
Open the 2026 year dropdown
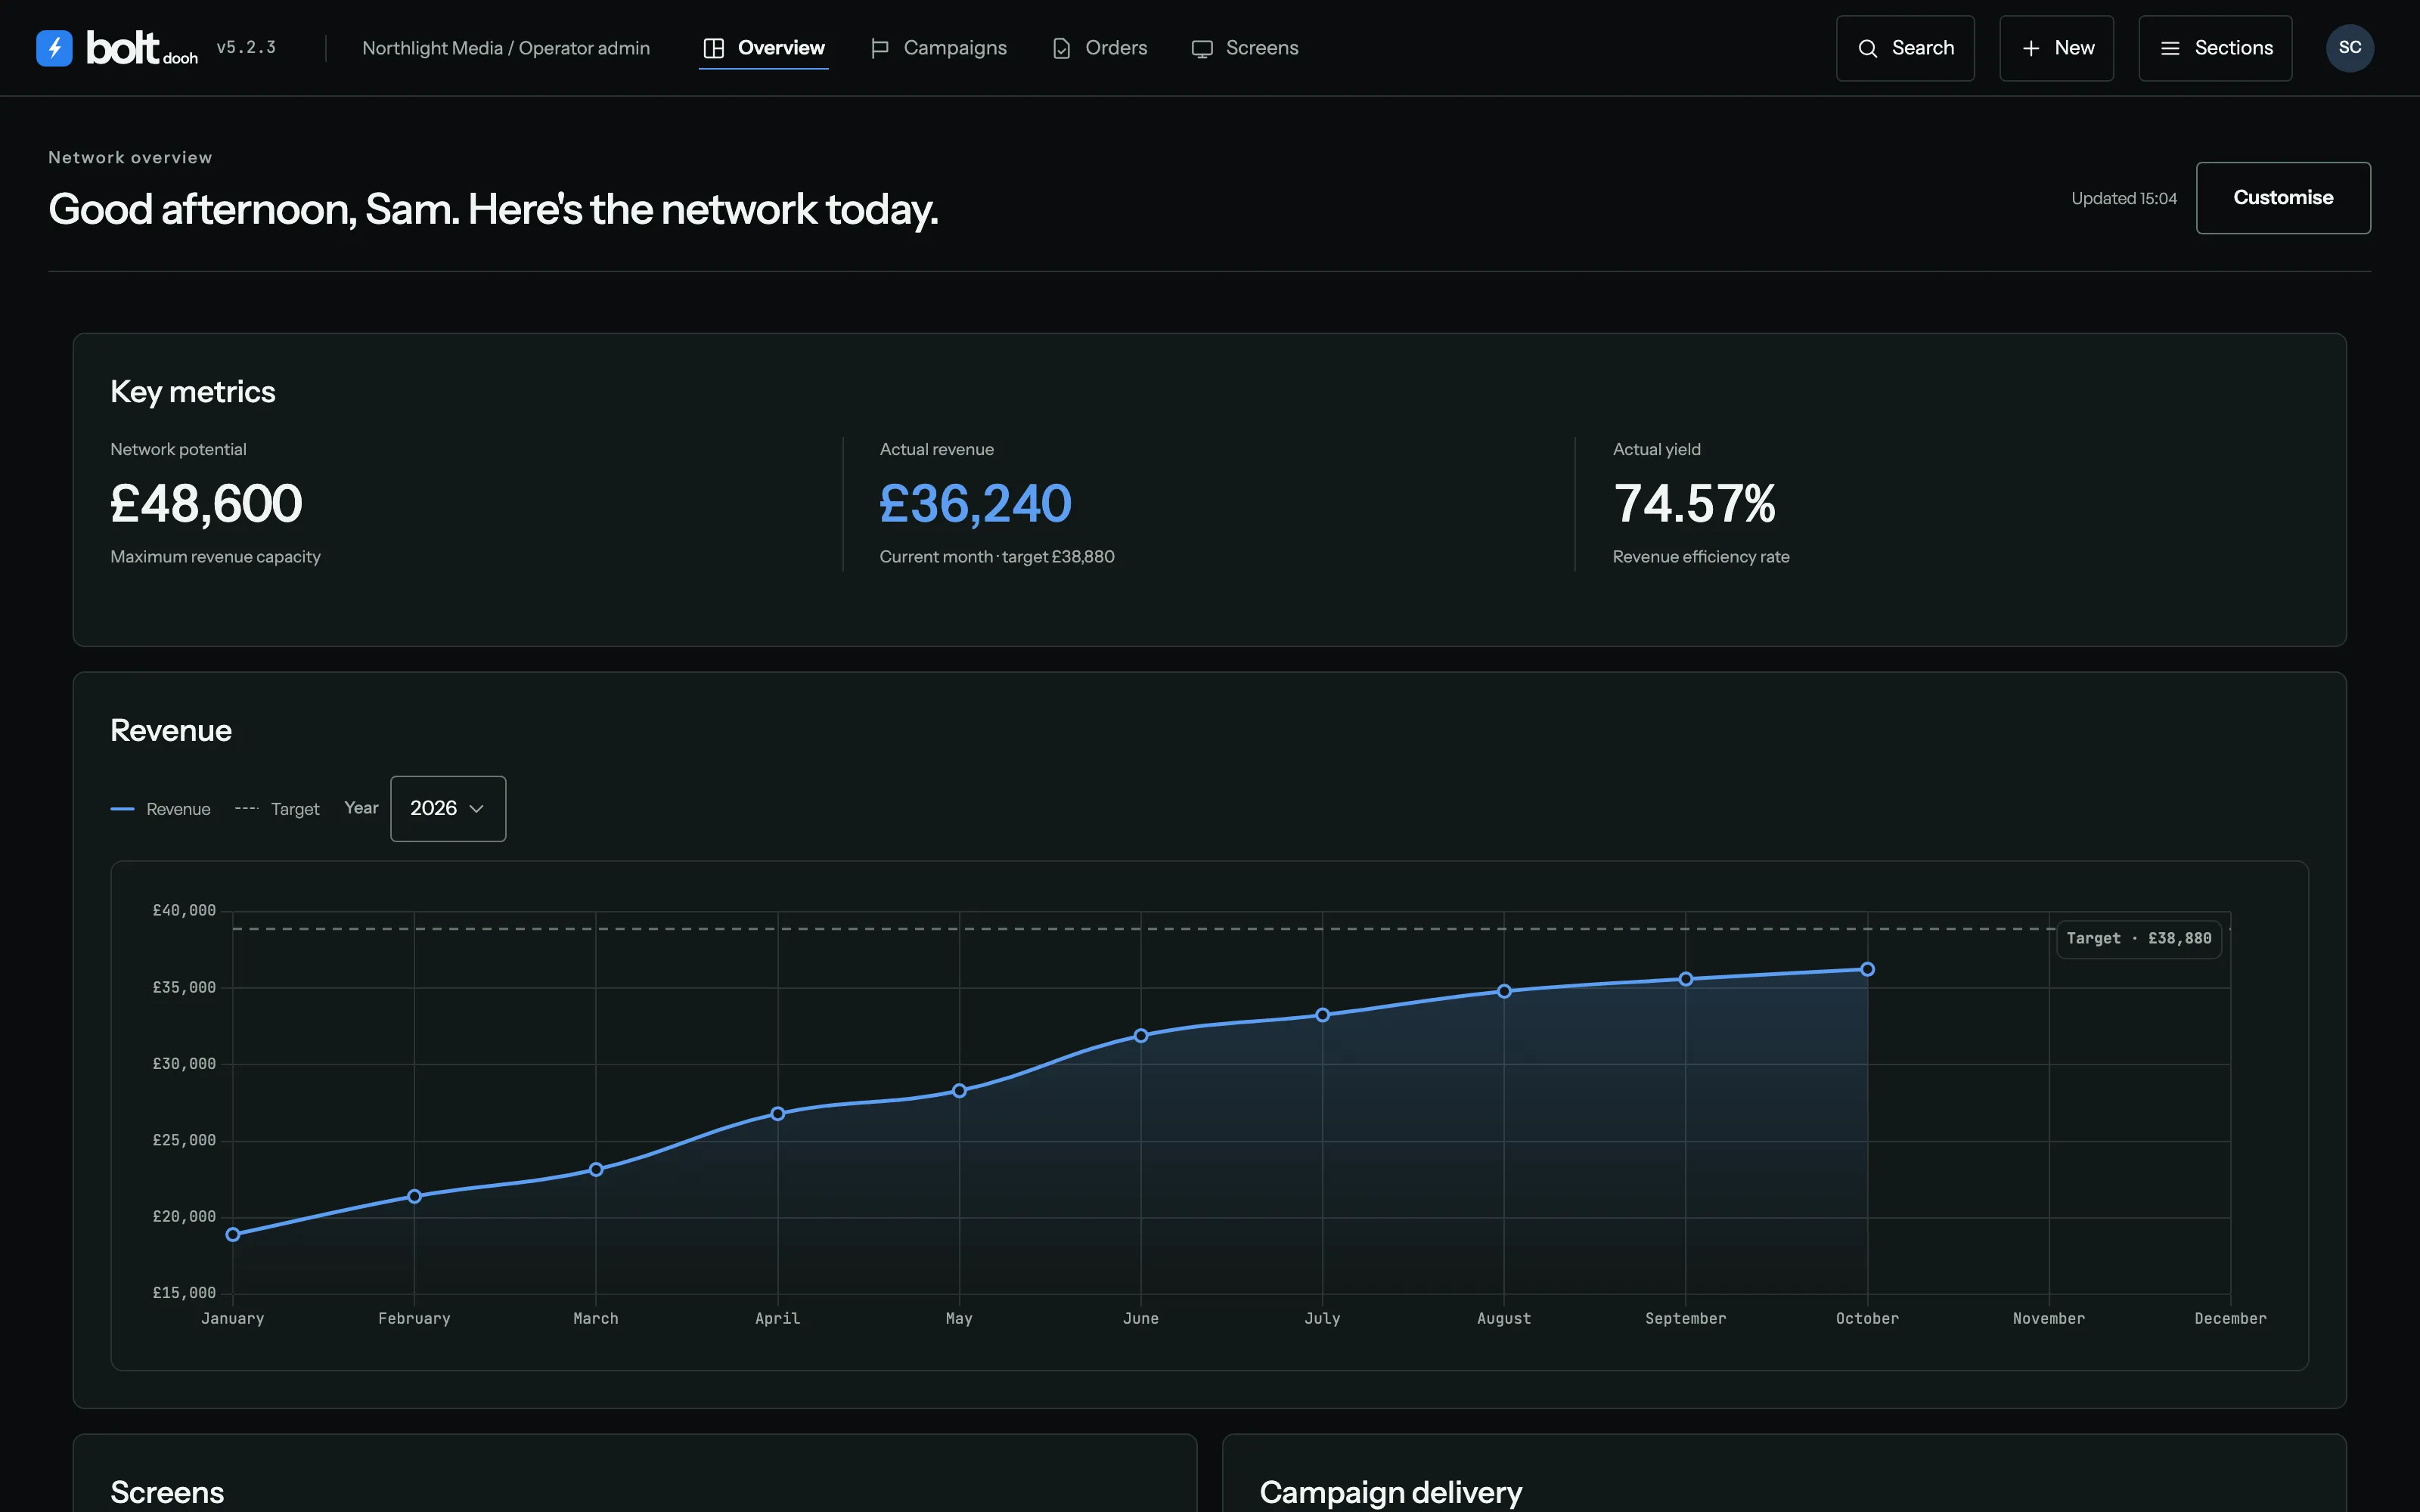pos(448,808)
